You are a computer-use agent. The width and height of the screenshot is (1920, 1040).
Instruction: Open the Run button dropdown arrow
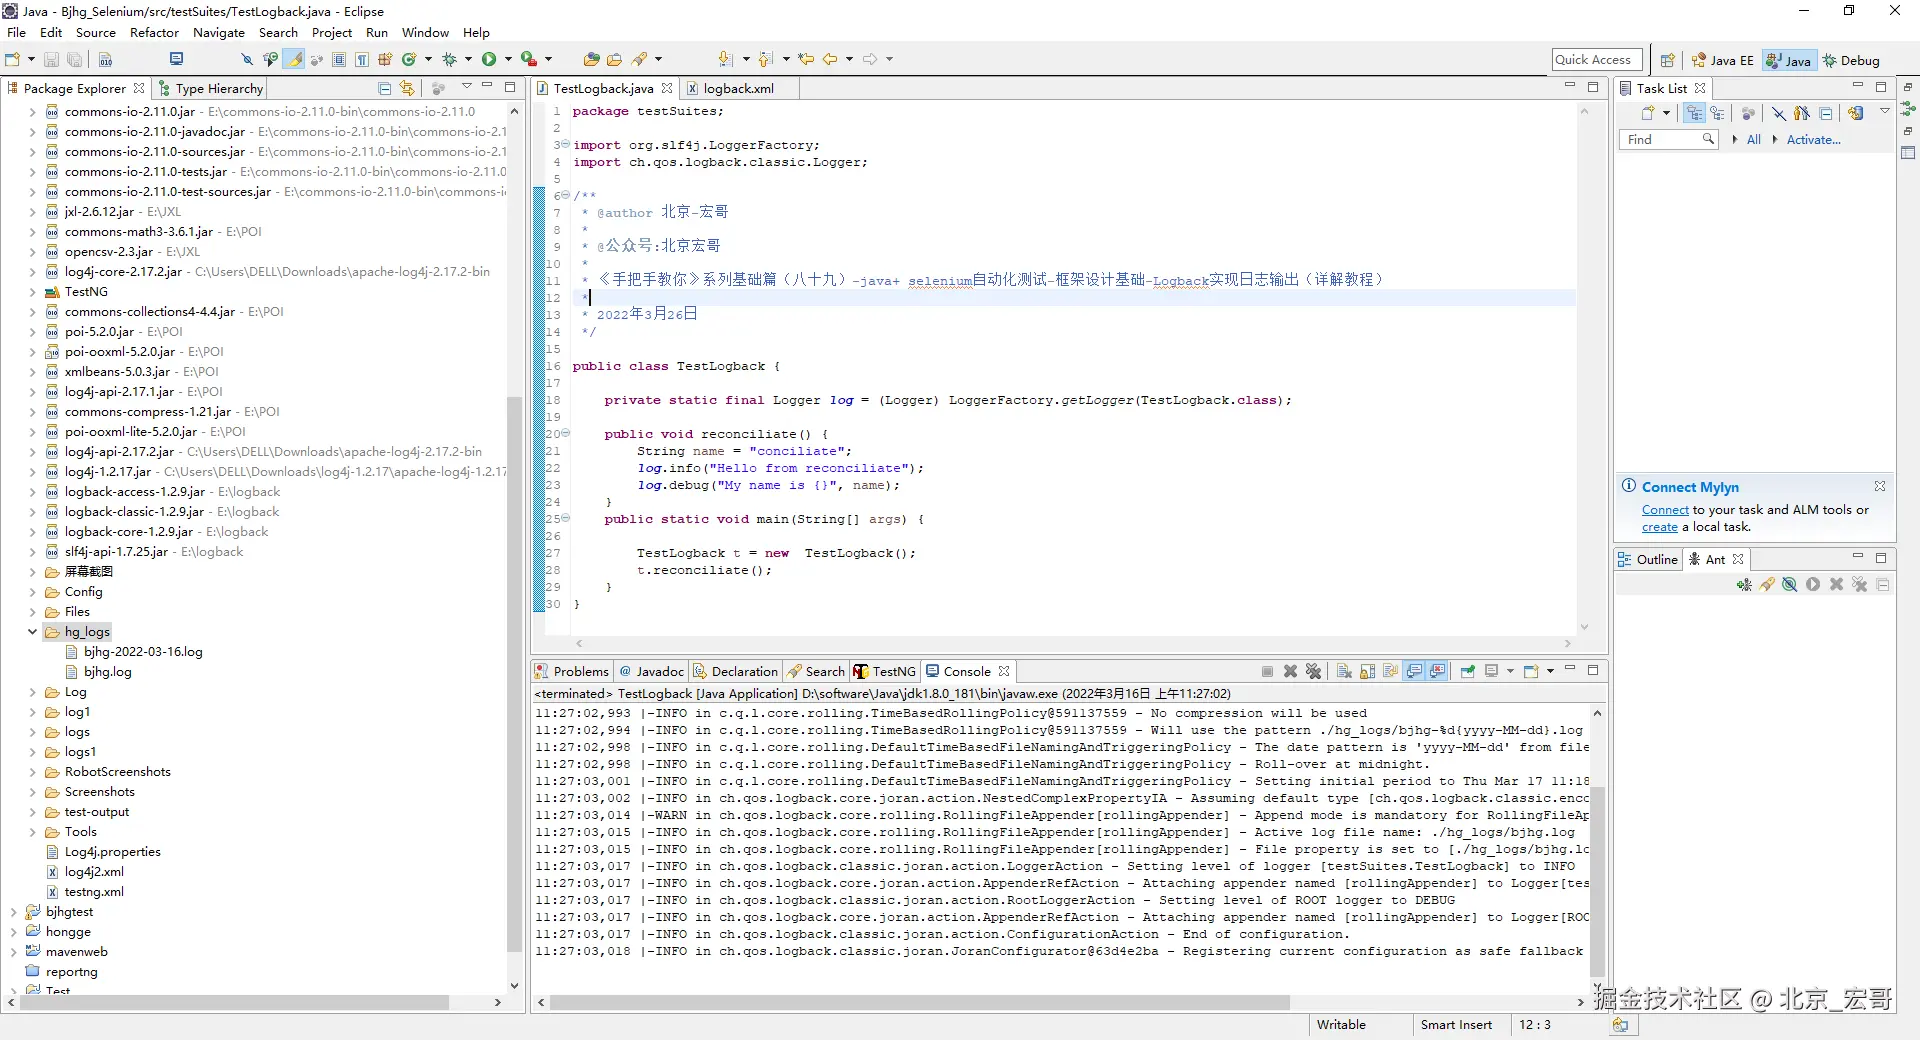coord(508,60)
